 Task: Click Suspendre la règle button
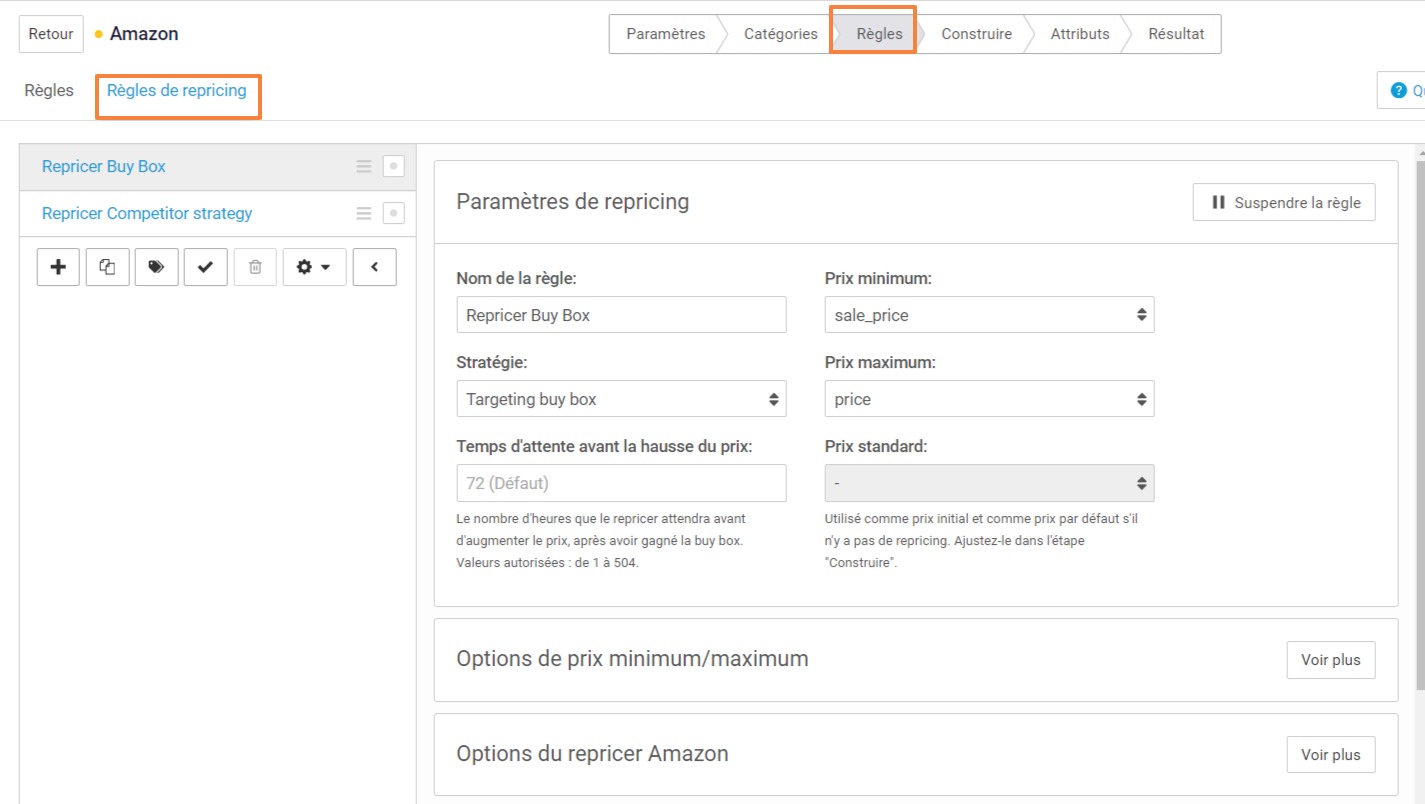coord(1284,203)
